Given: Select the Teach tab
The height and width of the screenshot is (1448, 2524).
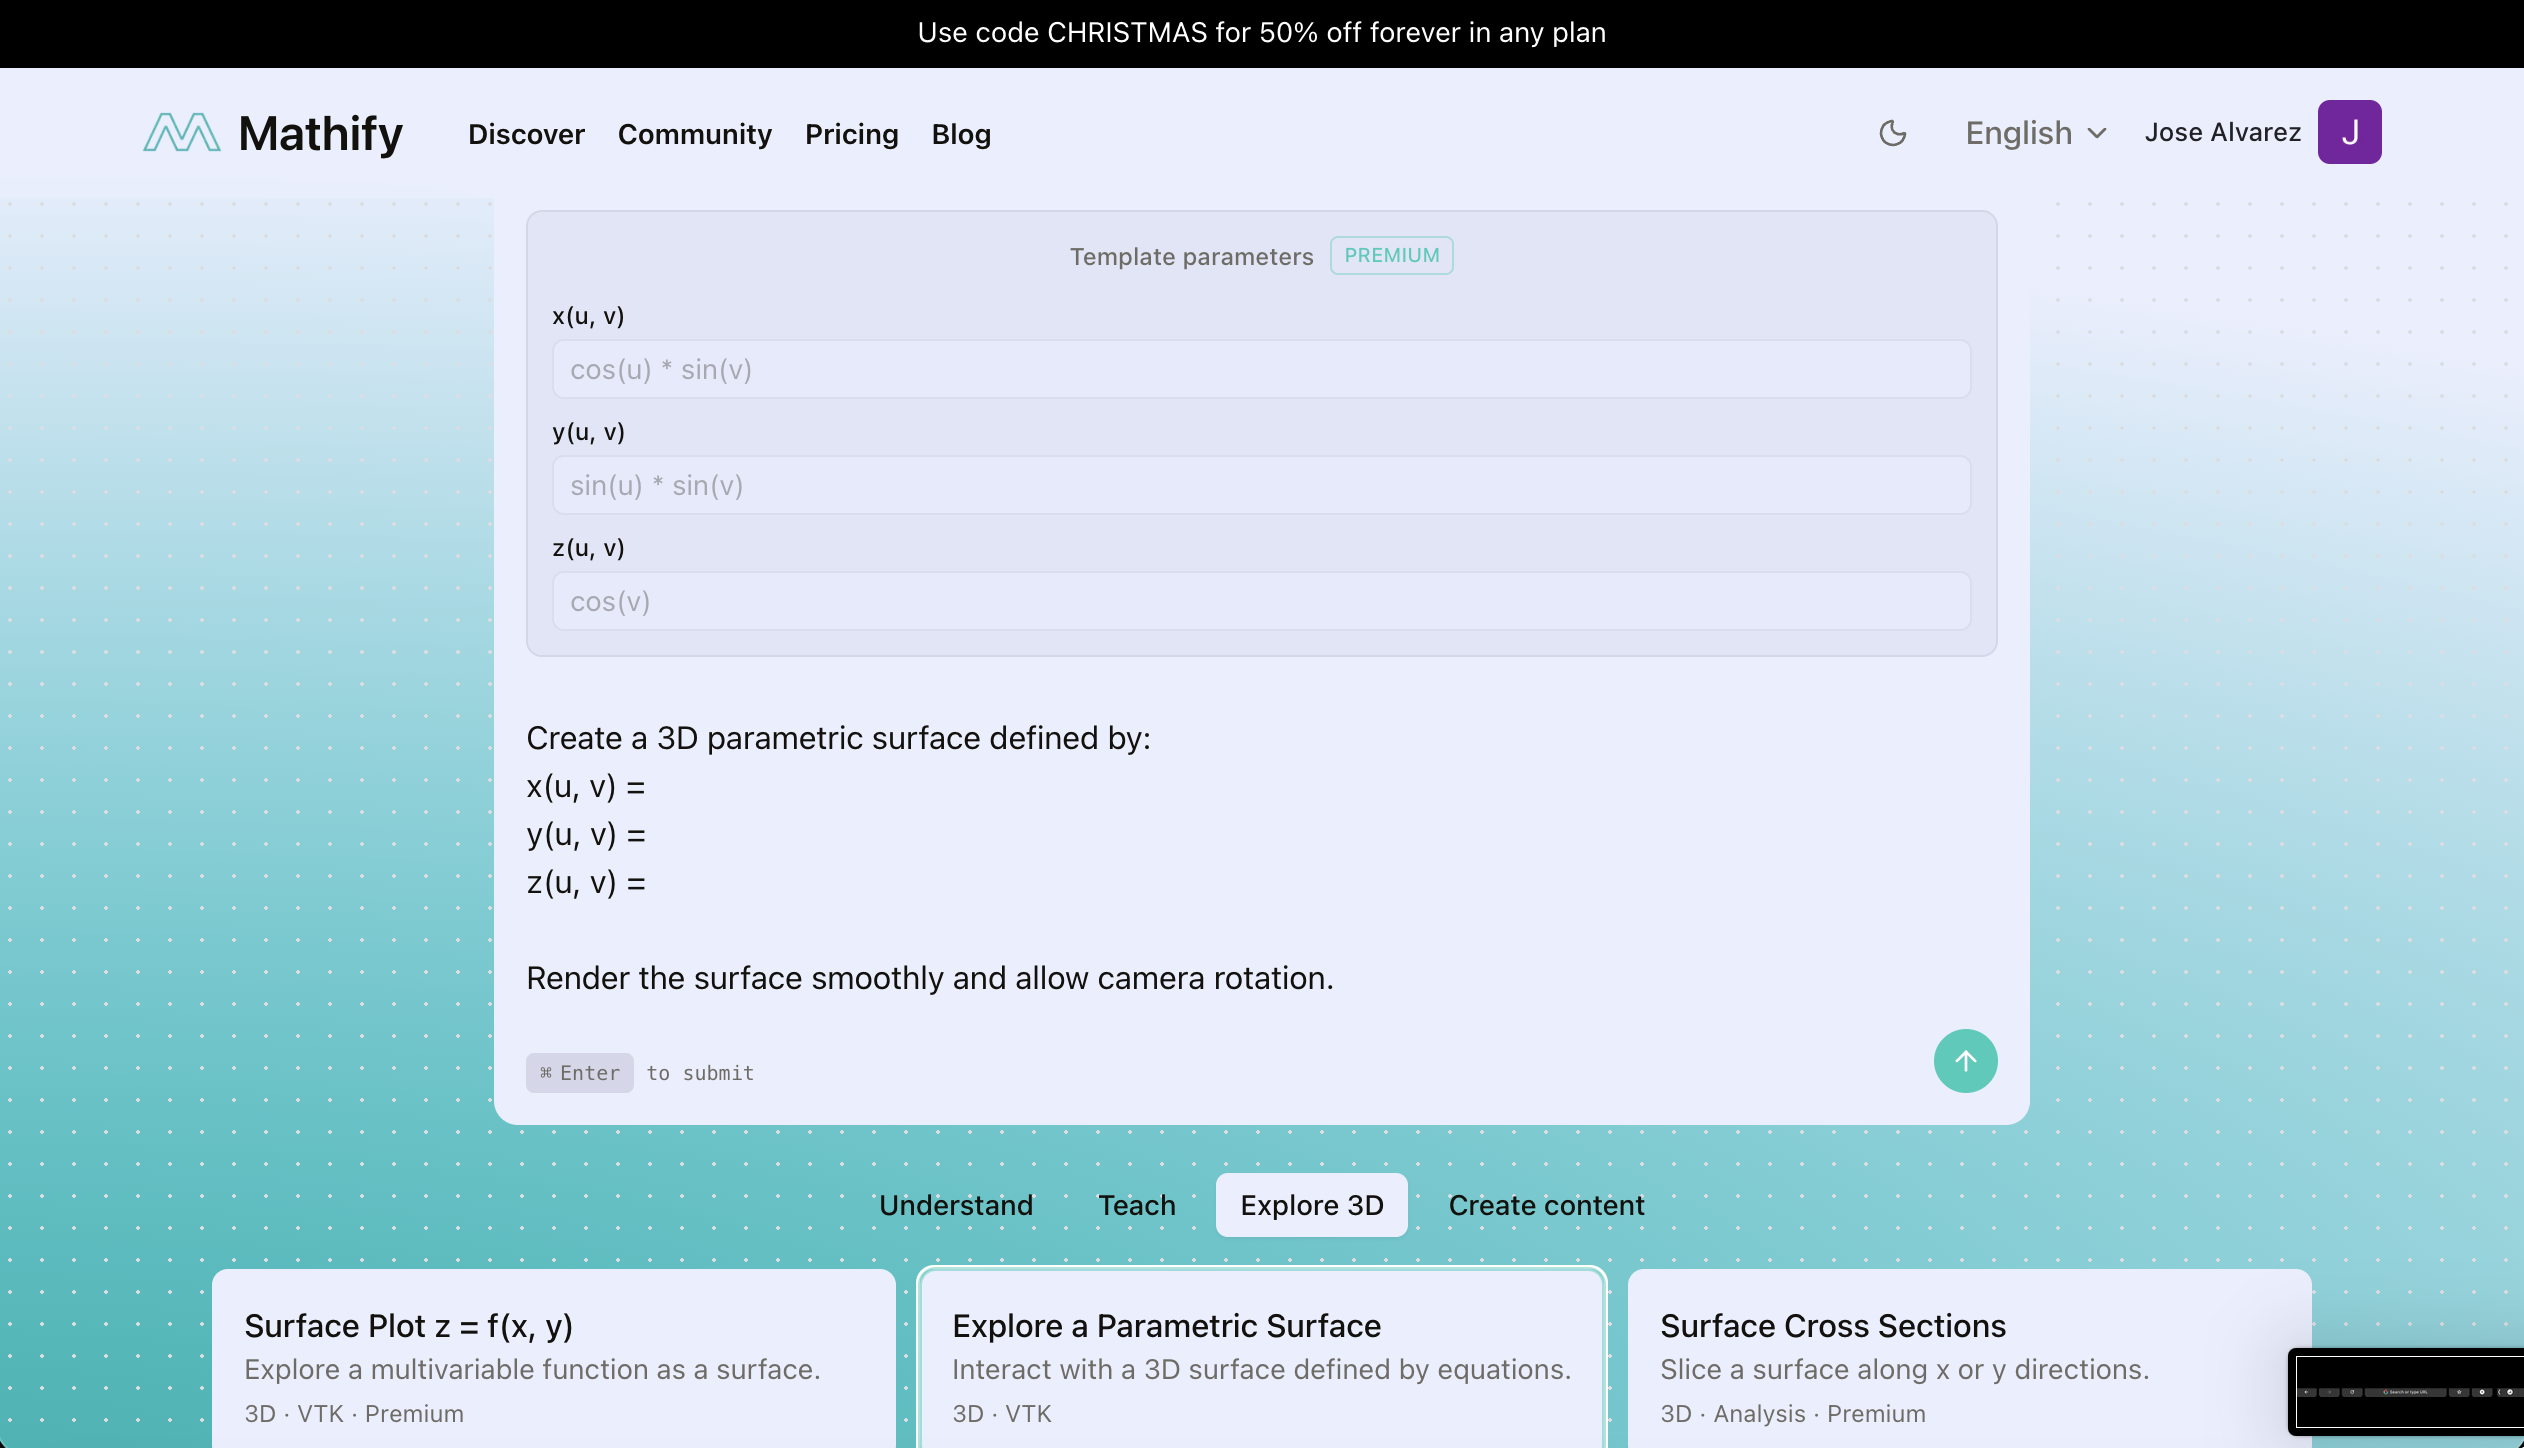Looking at the screenshot, I should click(x=1136, y=1205).
